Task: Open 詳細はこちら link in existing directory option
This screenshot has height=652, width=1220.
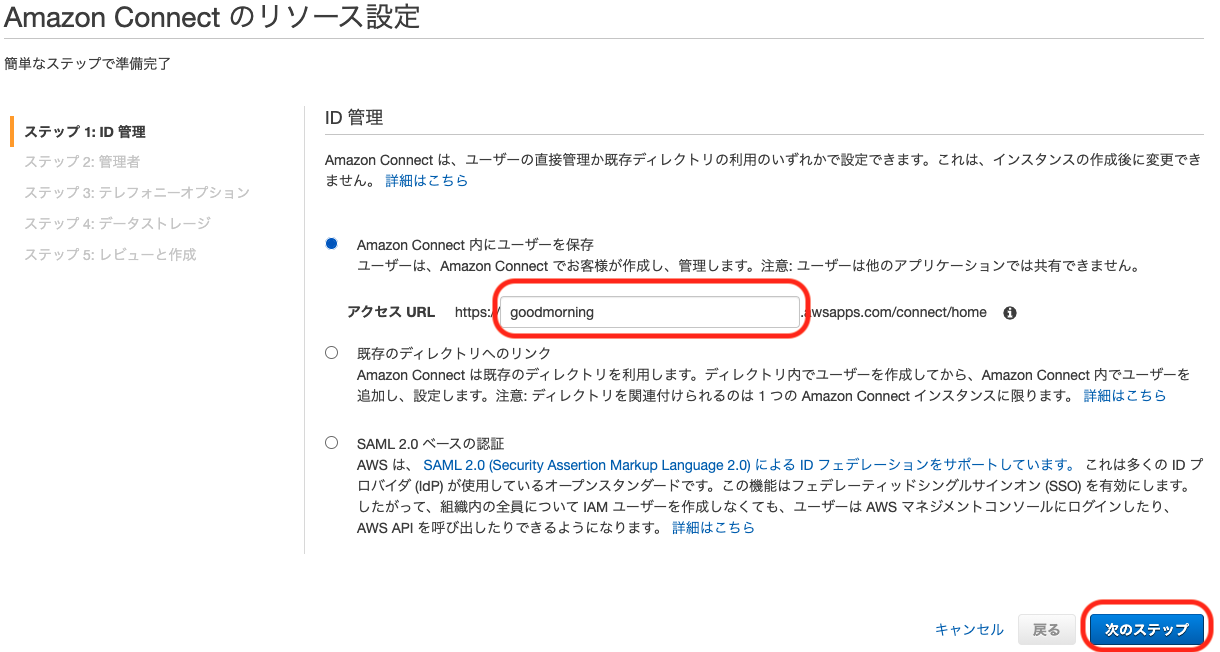Action: point(1125,396)
